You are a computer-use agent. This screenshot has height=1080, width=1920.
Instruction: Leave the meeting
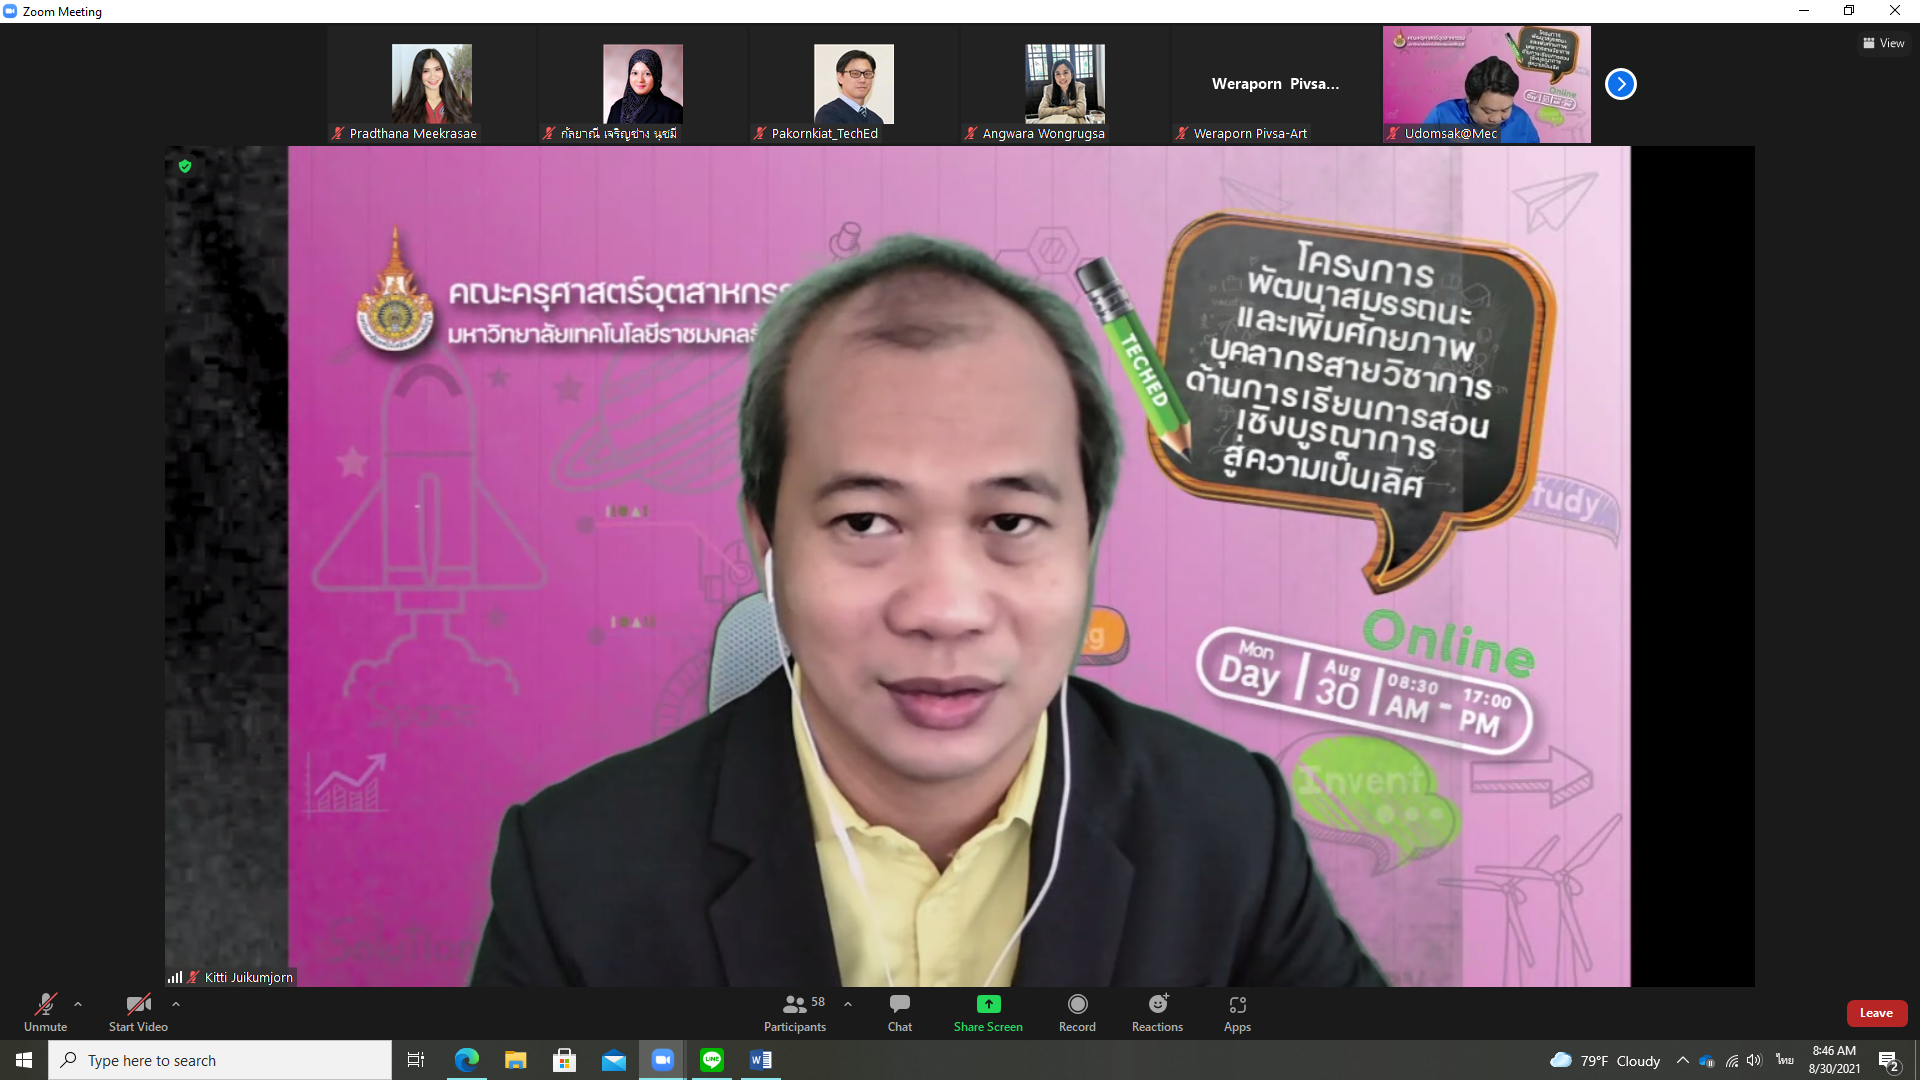[1876, 1013]
